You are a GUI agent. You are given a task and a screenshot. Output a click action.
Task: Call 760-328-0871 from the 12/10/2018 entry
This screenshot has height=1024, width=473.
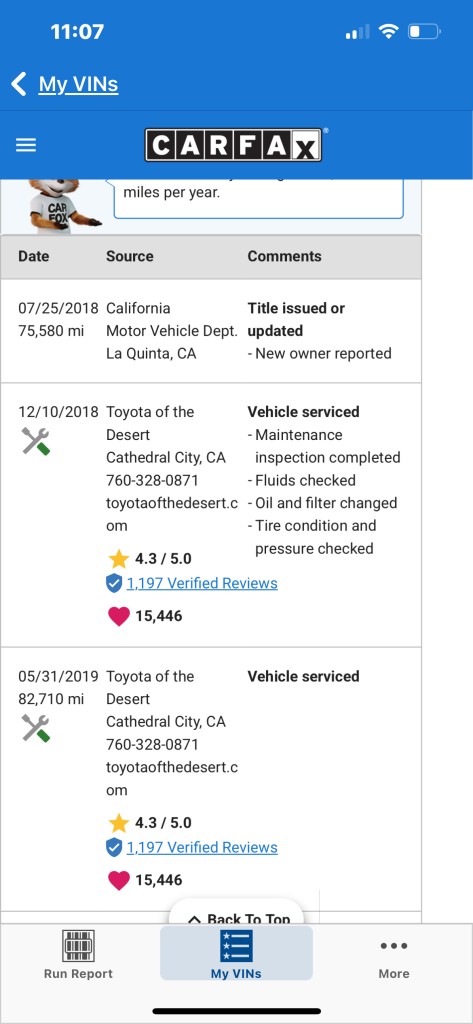(x=152, y=481)
